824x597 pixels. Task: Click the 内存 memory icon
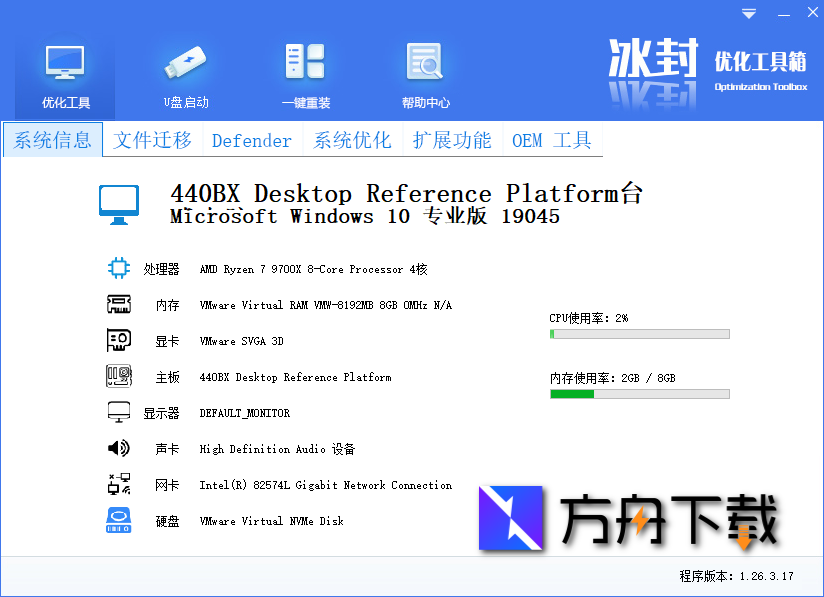119,304
